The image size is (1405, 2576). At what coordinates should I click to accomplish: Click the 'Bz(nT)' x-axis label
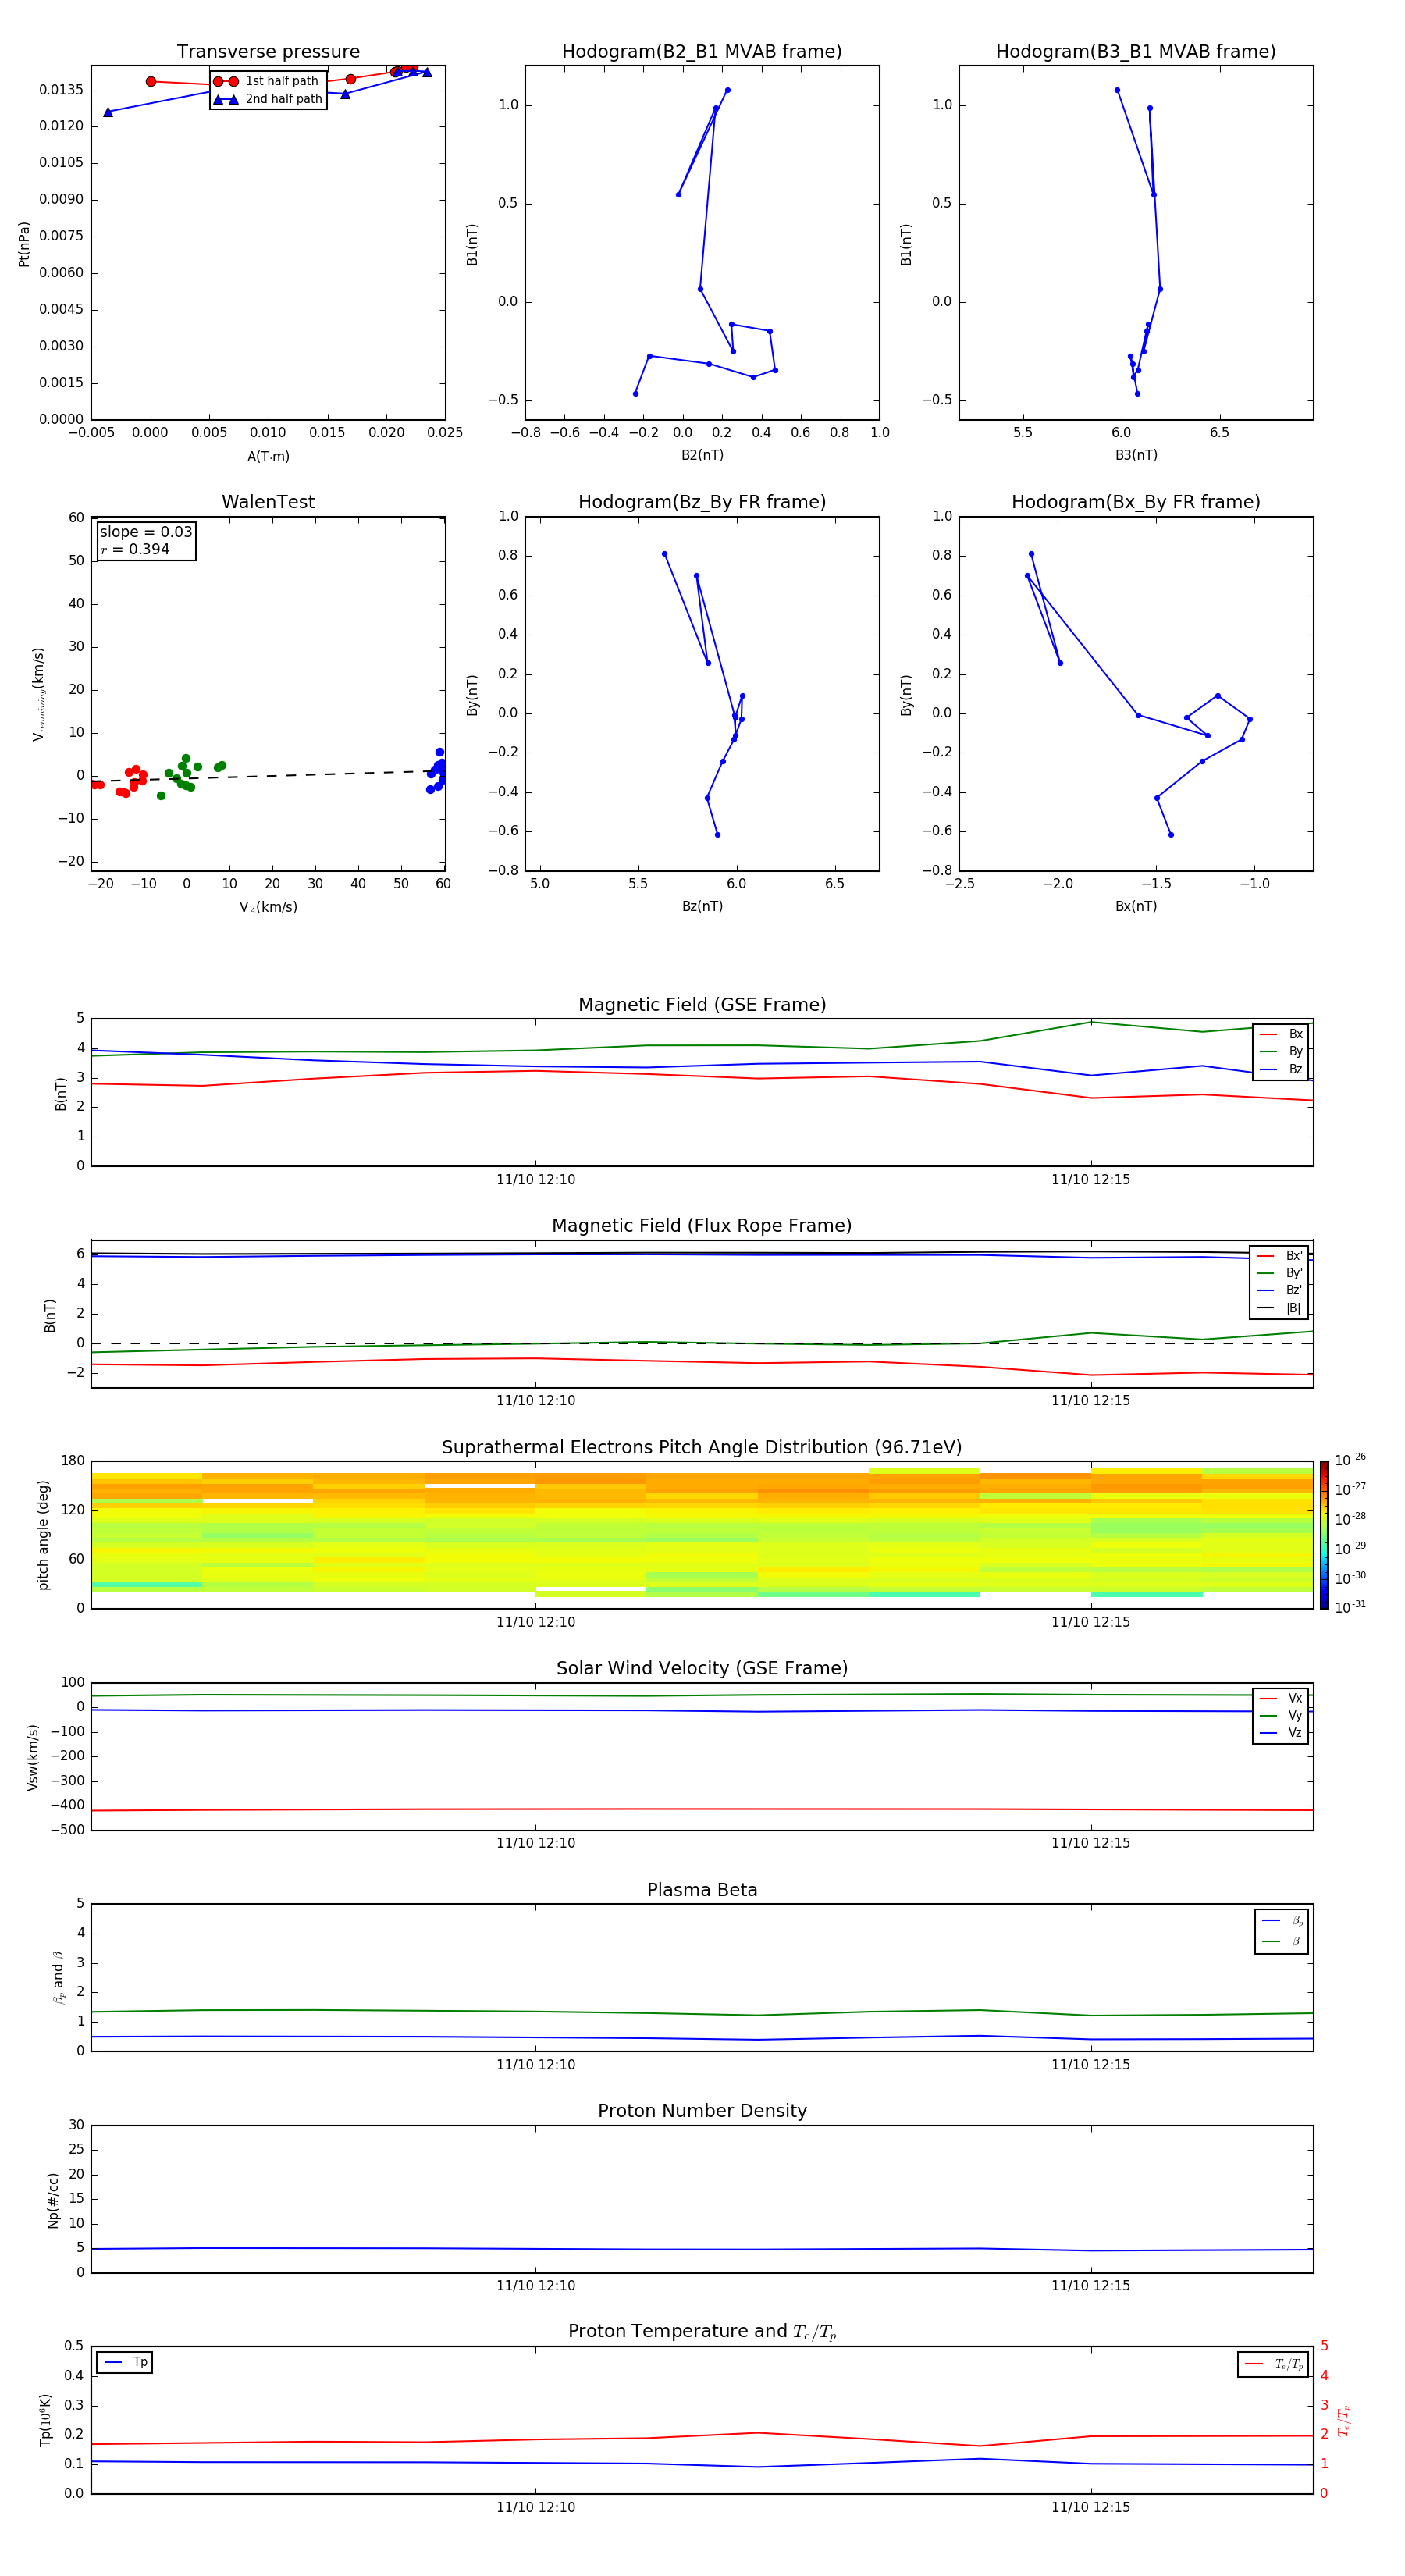[702, 906]
